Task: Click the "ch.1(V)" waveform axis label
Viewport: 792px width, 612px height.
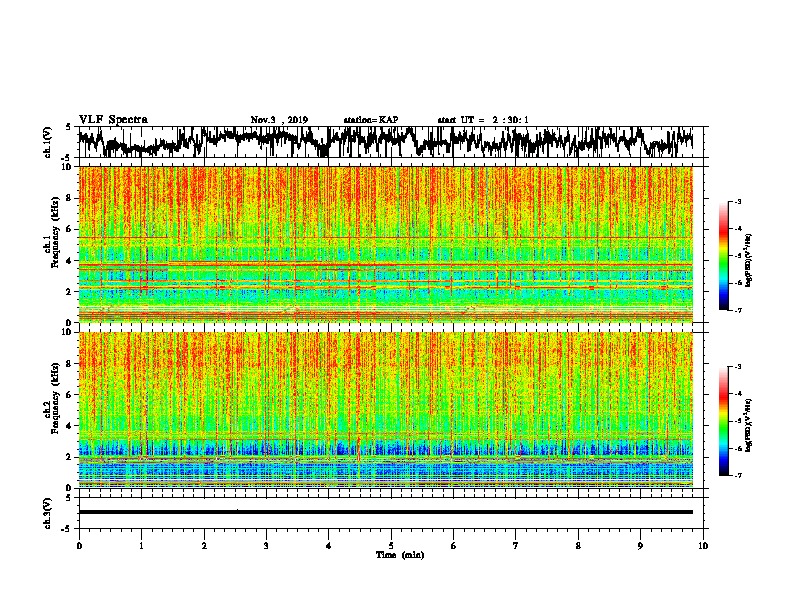Action: coord(48,142)
